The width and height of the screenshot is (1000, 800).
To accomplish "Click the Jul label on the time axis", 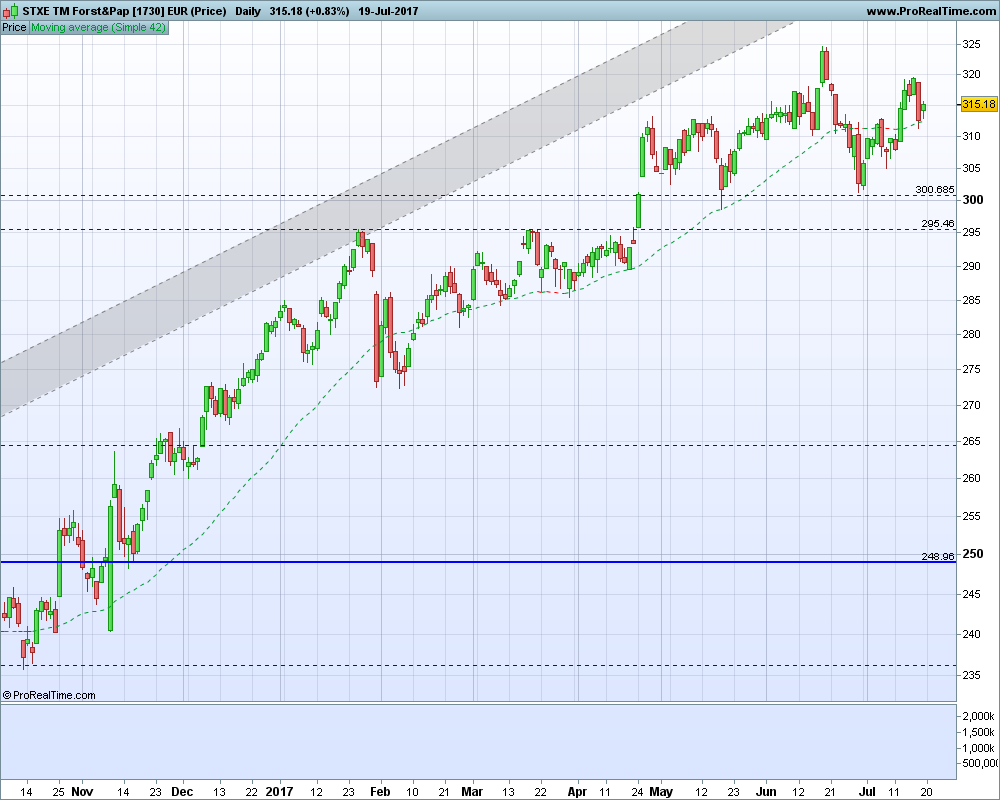I will [x=866, y=792].
